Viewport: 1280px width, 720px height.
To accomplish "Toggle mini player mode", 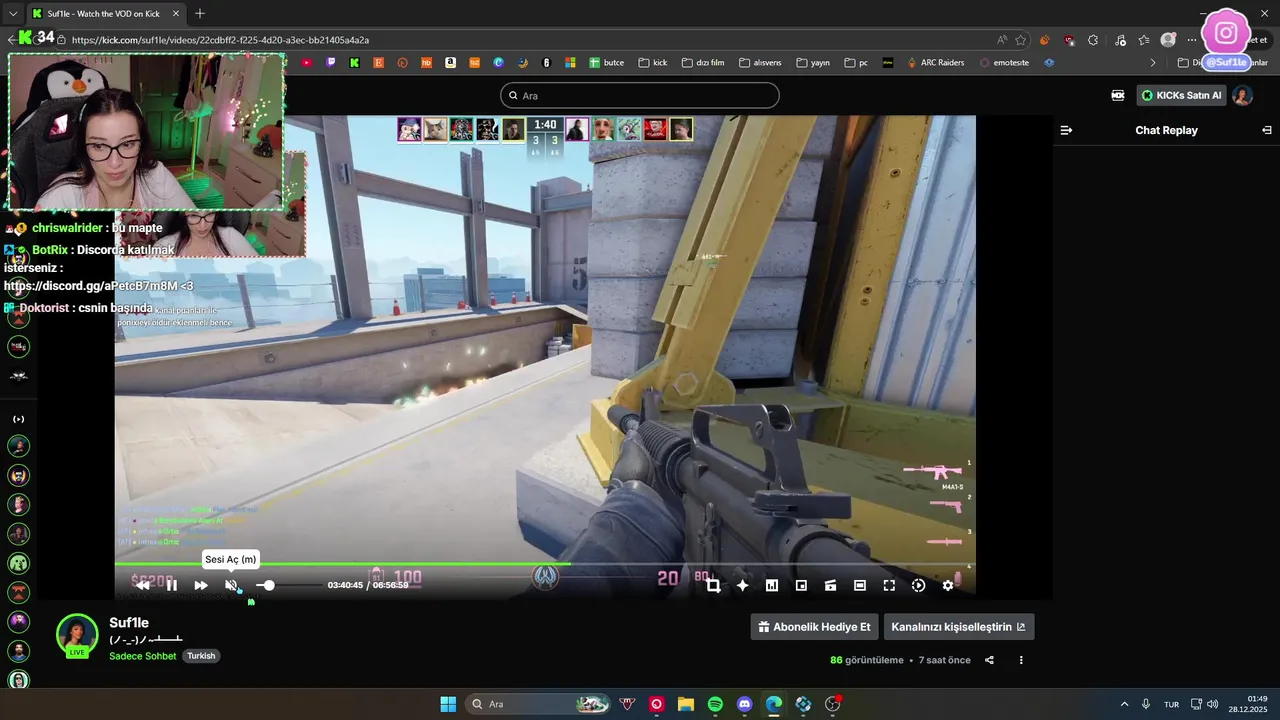I will pos(801,586).
